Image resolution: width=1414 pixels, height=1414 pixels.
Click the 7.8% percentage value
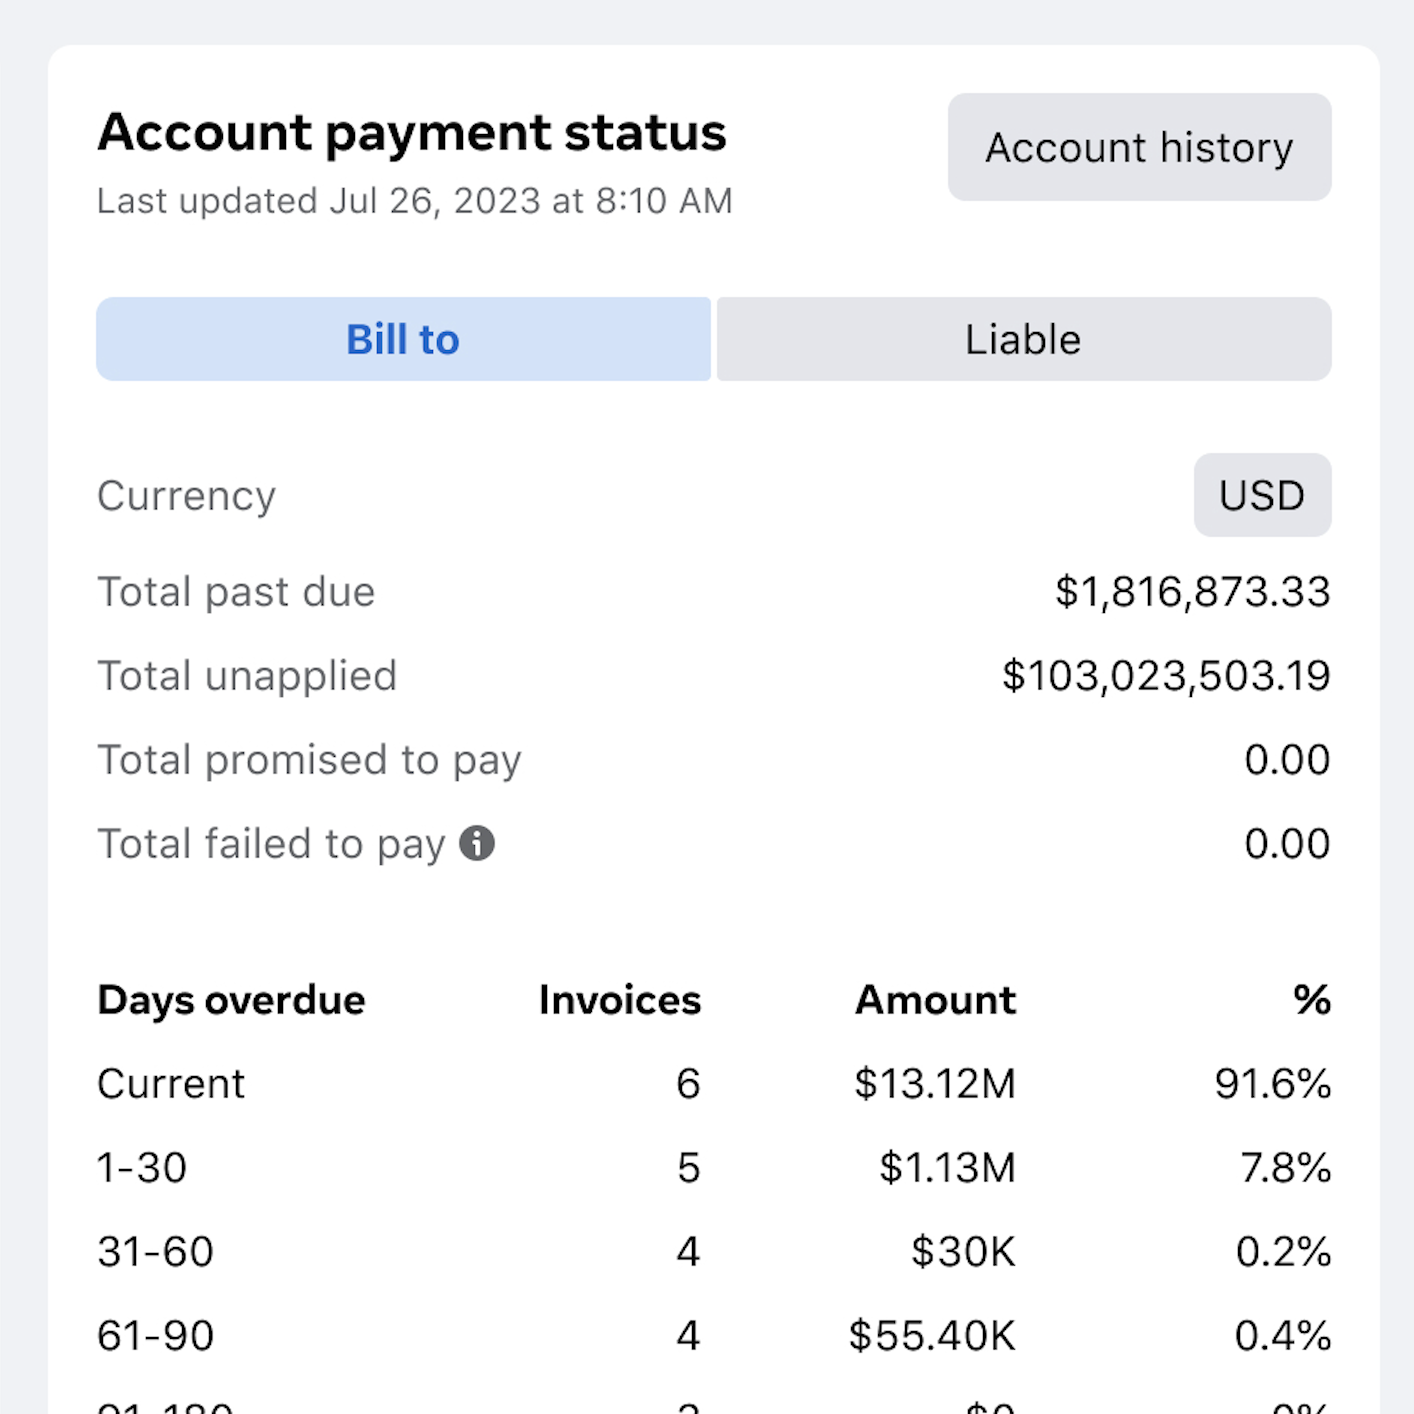point(1285,1168)
